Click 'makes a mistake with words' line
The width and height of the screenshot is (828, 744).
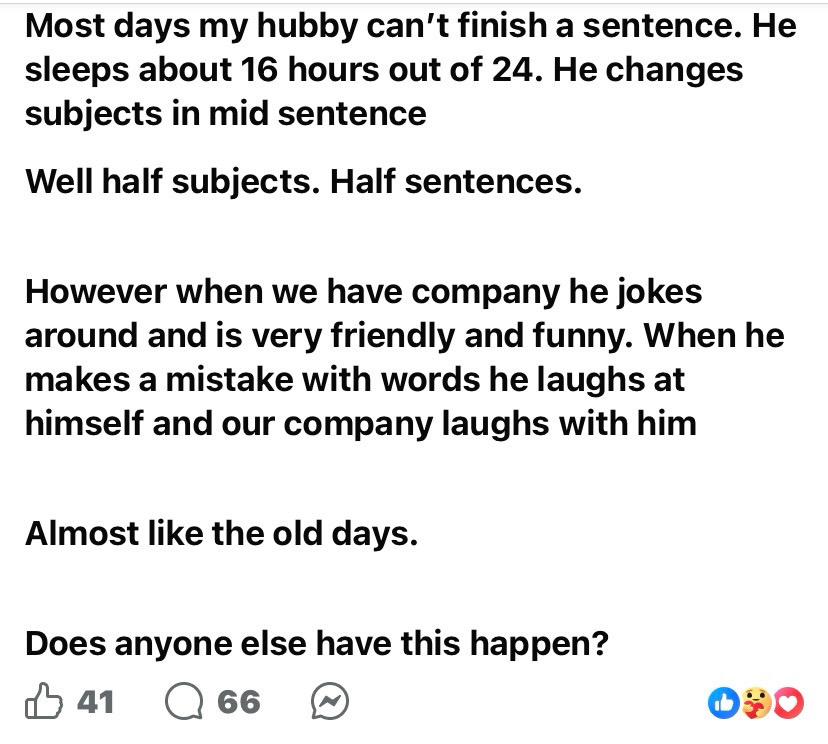[355, 379]
